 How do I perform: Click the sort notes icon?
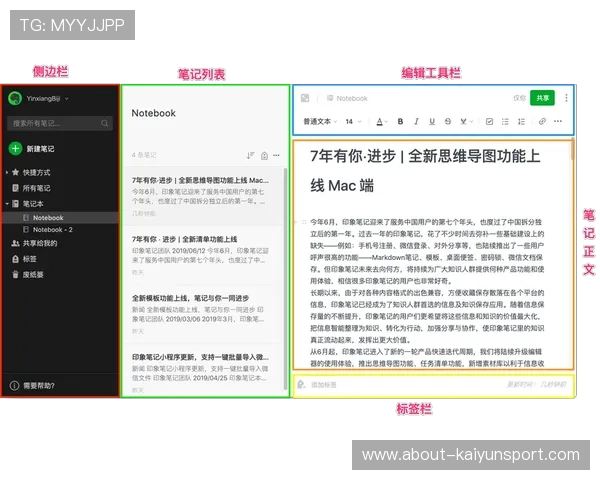tap(250, 155)
